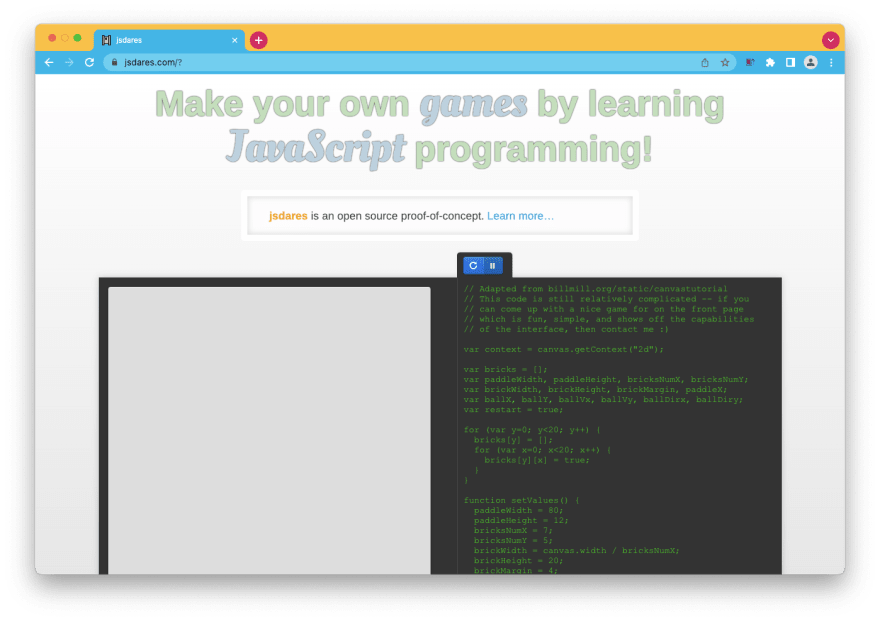
Task: Open the extensions puzzle icon
Action: [x=770, y=62]
